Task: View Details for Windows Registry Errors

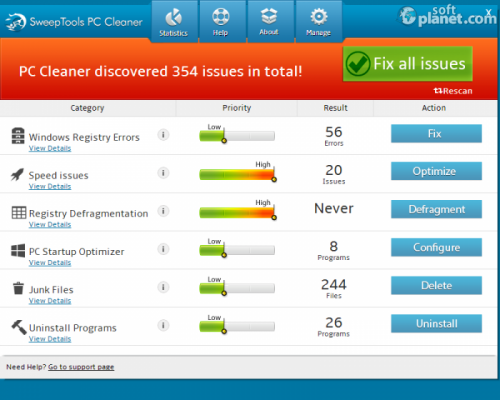Action: tap(50, 148)
